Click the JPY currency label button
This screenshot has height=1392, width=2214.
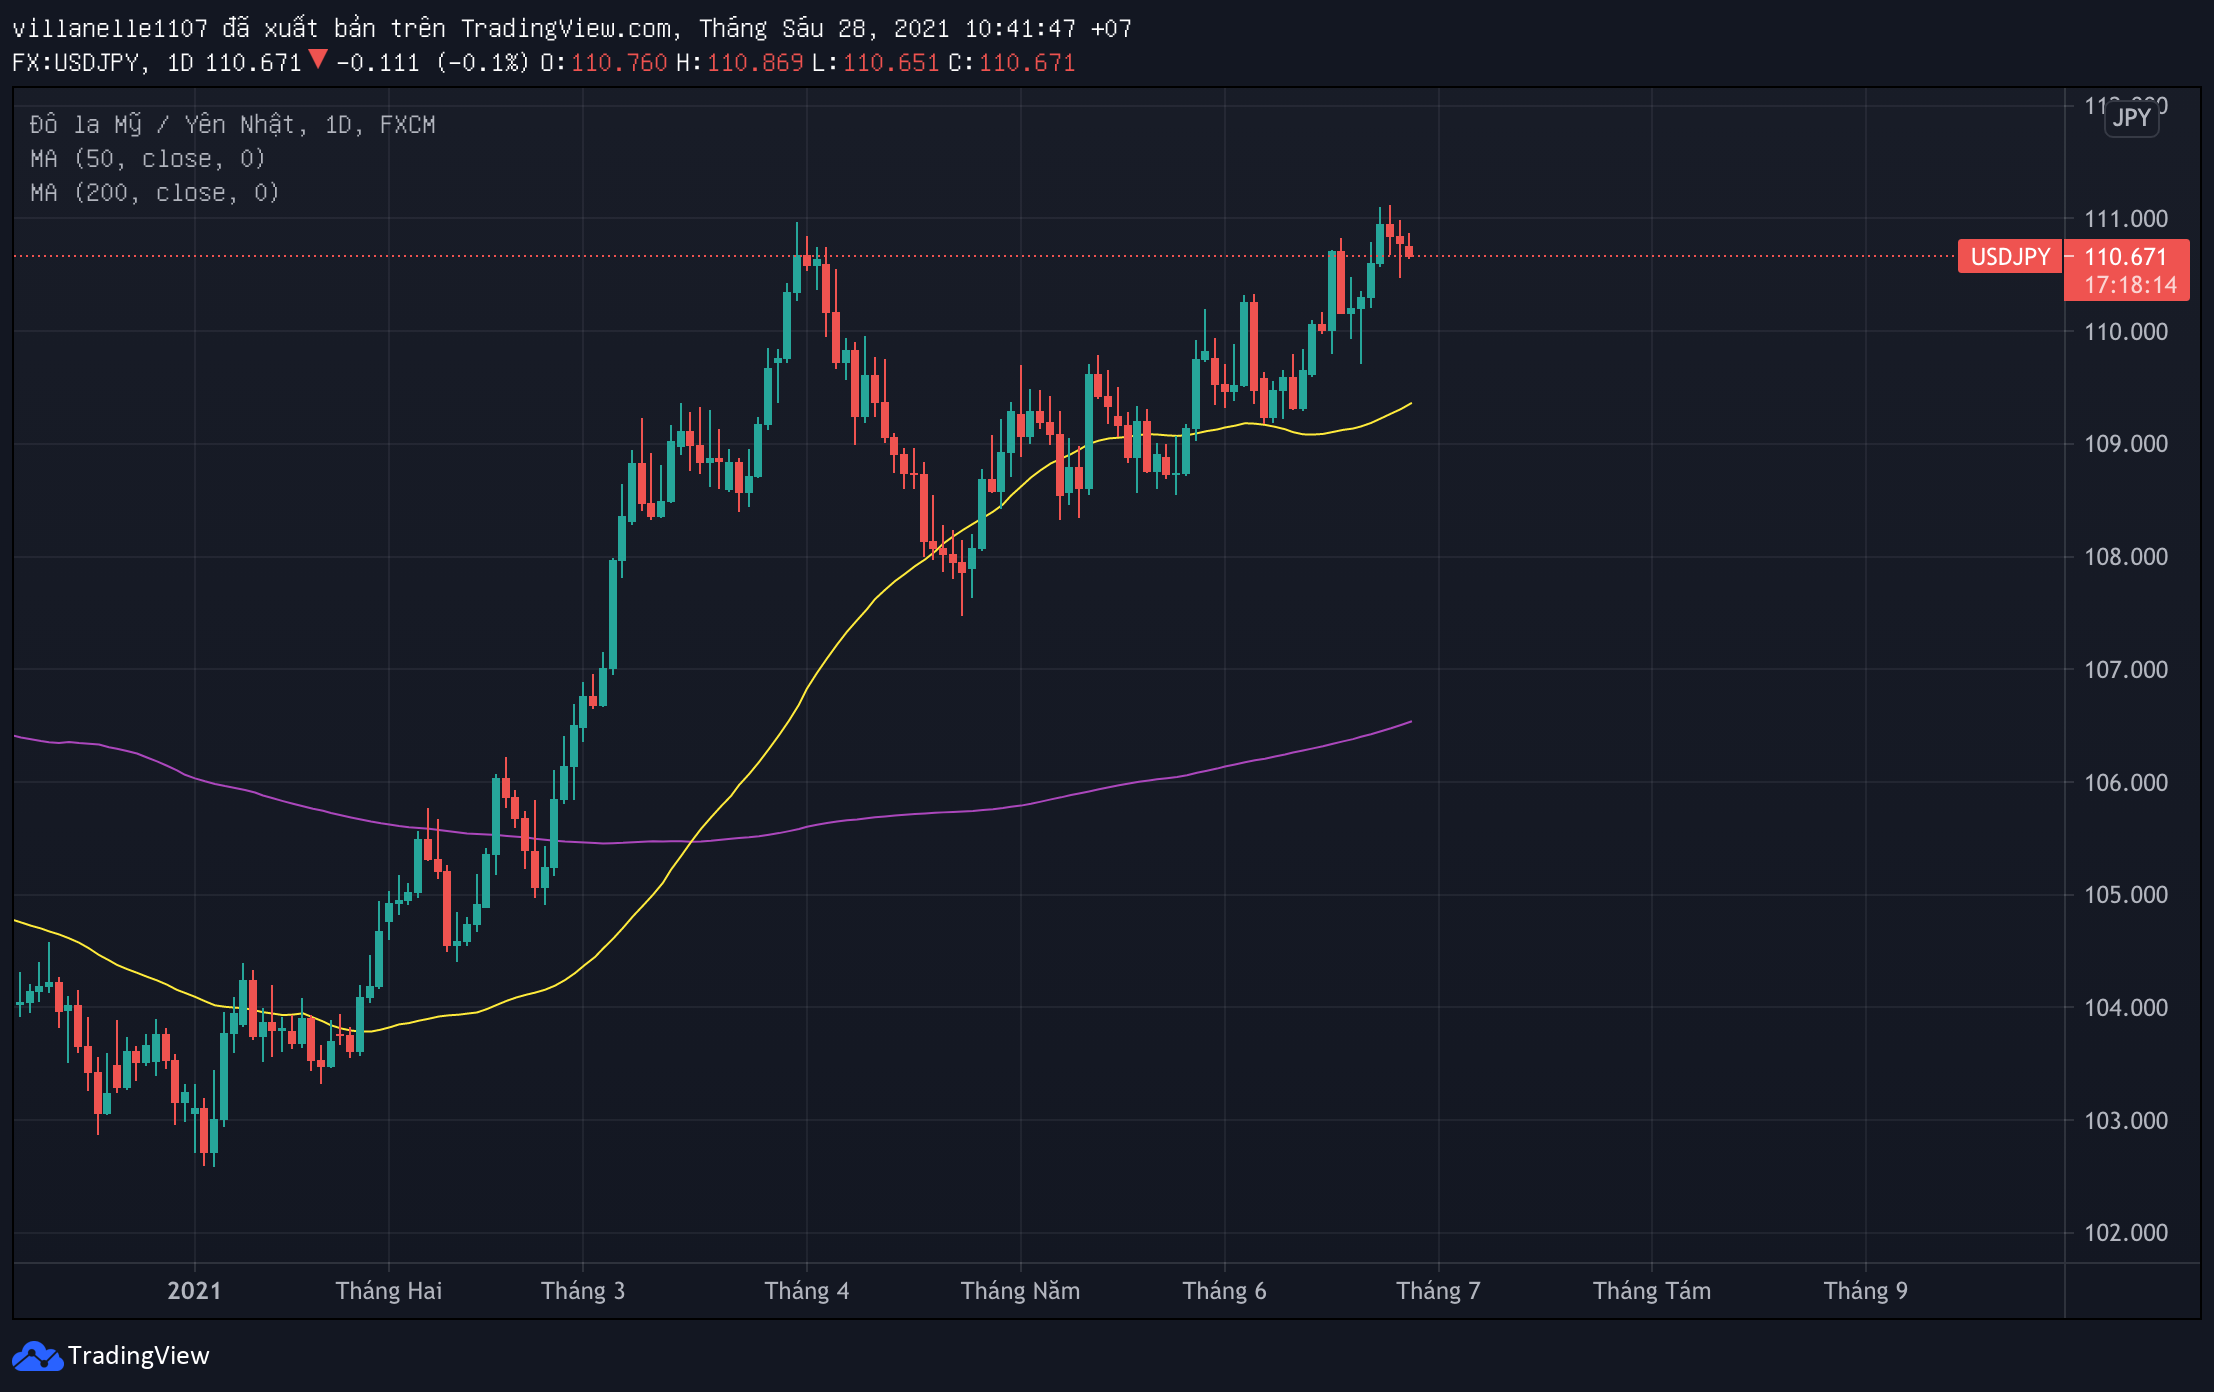pyautogui.click(x=2131, y=118)
